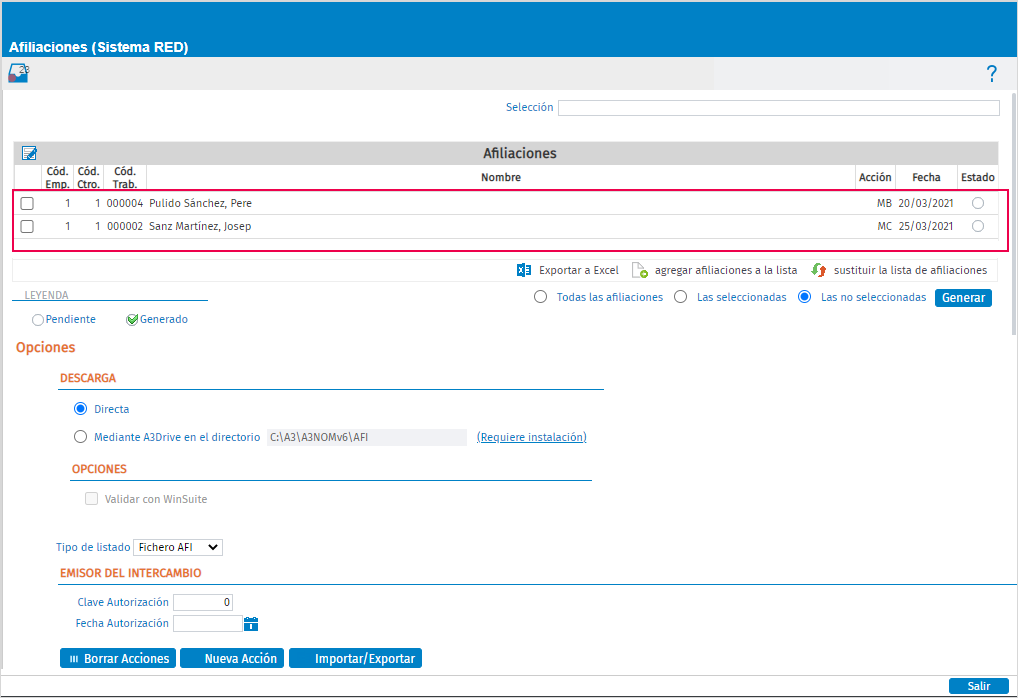This screenshot has height=698, width=1018.
Task: Click the Fecha column header
Action: (x=926, y=177)
